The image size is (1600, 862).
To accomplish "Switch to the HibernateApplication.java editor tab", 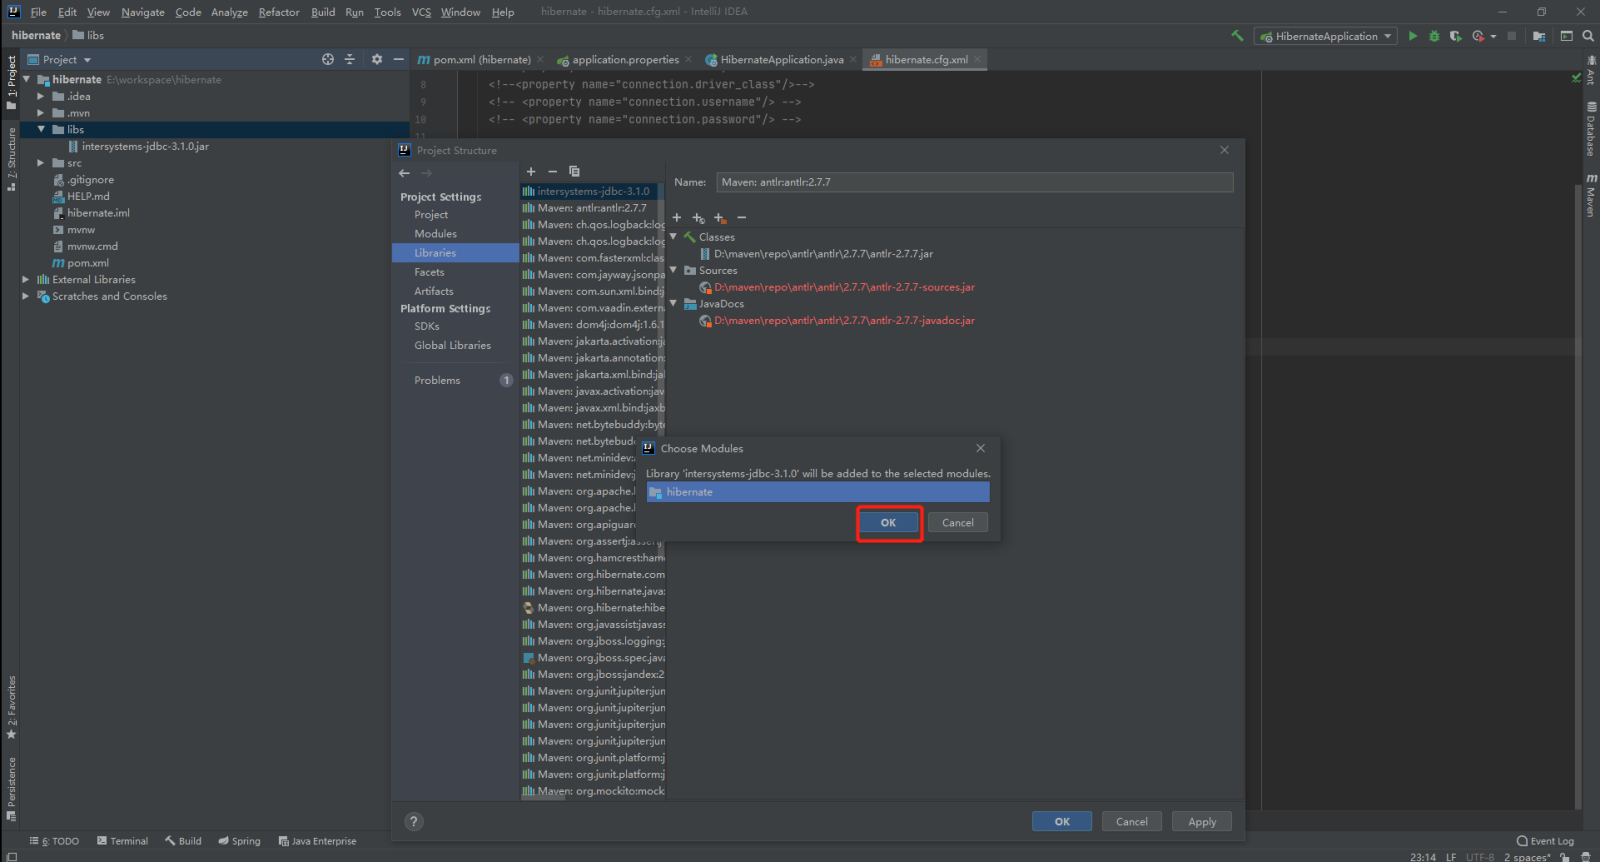I will click(781, 60).
